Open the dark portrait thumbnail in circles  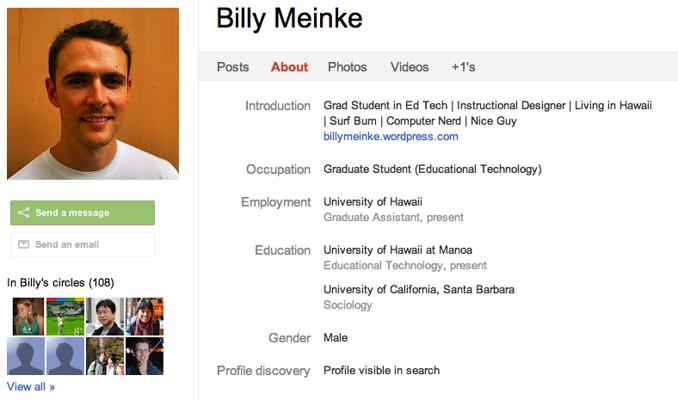click(144, 356)
